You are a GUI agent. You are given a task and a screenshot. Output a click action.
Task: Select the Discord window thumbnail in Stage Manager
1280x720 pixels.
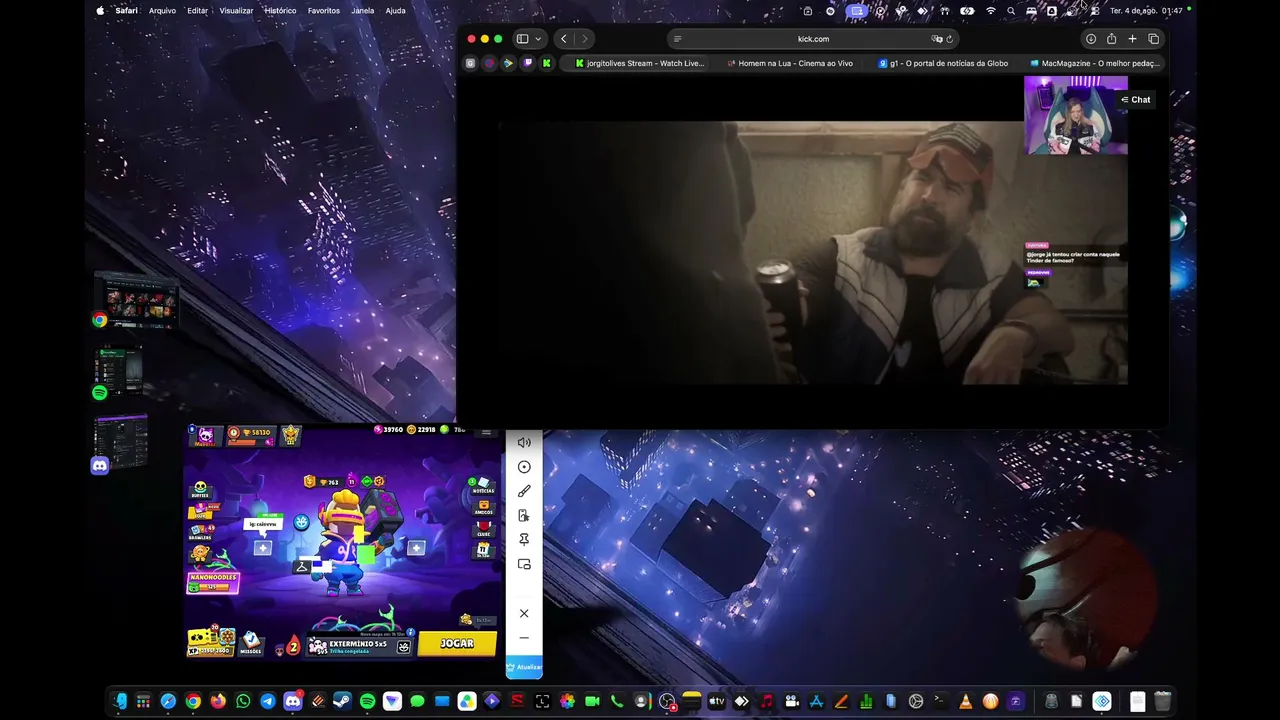(x=121, y=443)
